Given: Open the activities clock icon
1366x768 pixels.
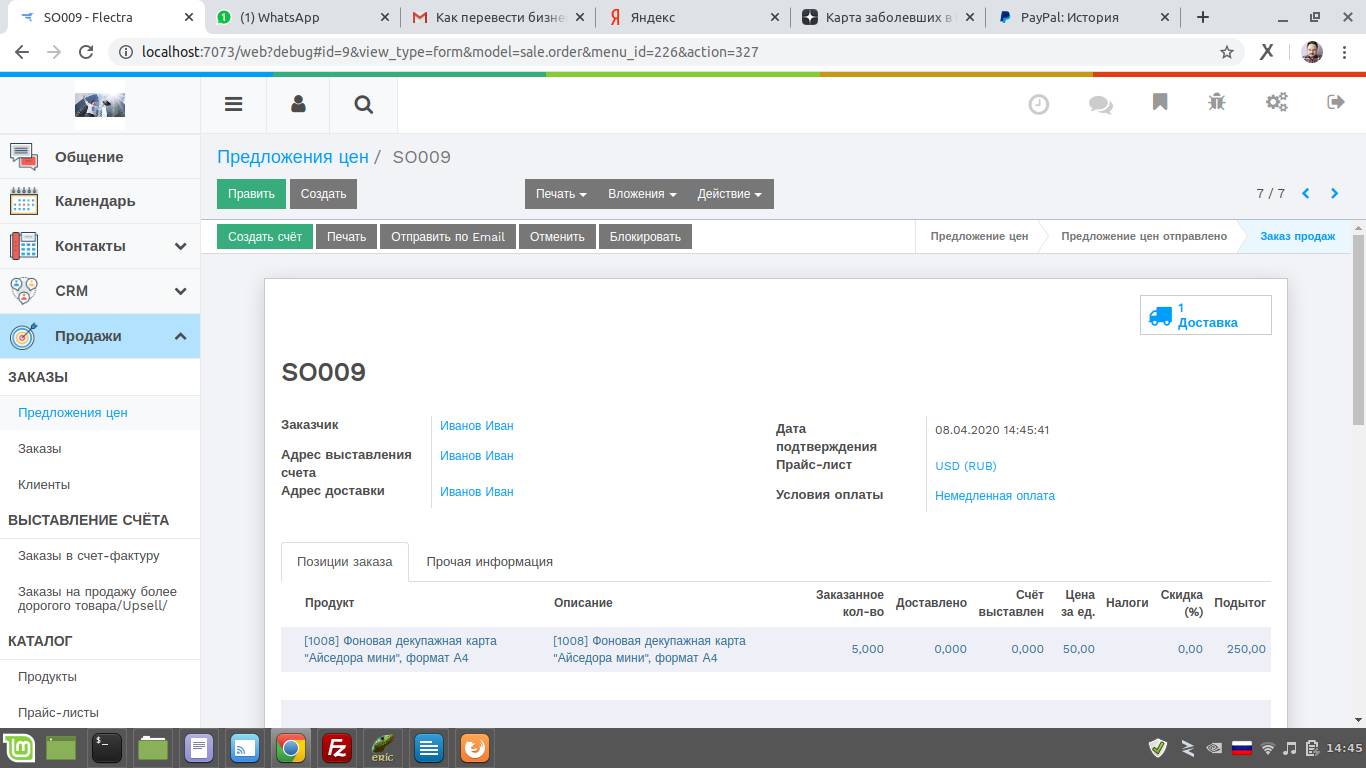Looking at the screenshot, I should click(1039, 104).
